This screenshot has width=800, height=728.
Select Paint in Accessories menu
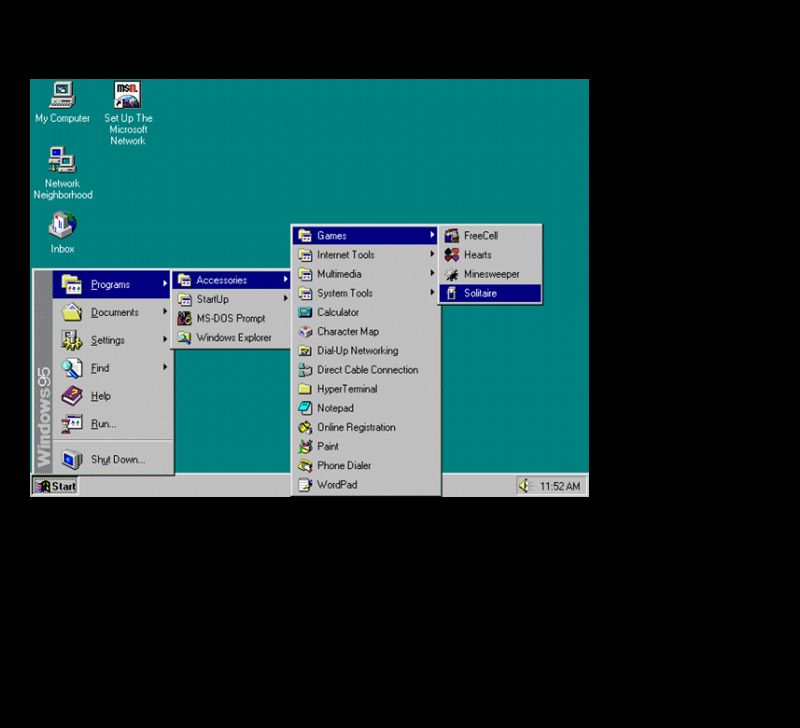coord(365,446)
